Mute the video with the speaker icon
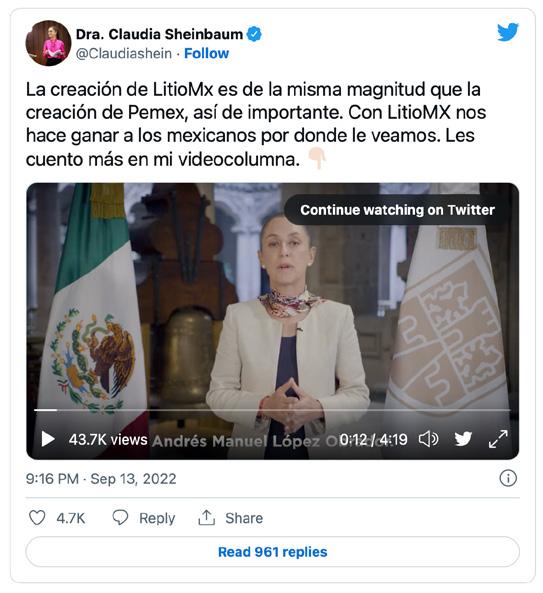Screen dimensions: 543x593 [428, 439]
